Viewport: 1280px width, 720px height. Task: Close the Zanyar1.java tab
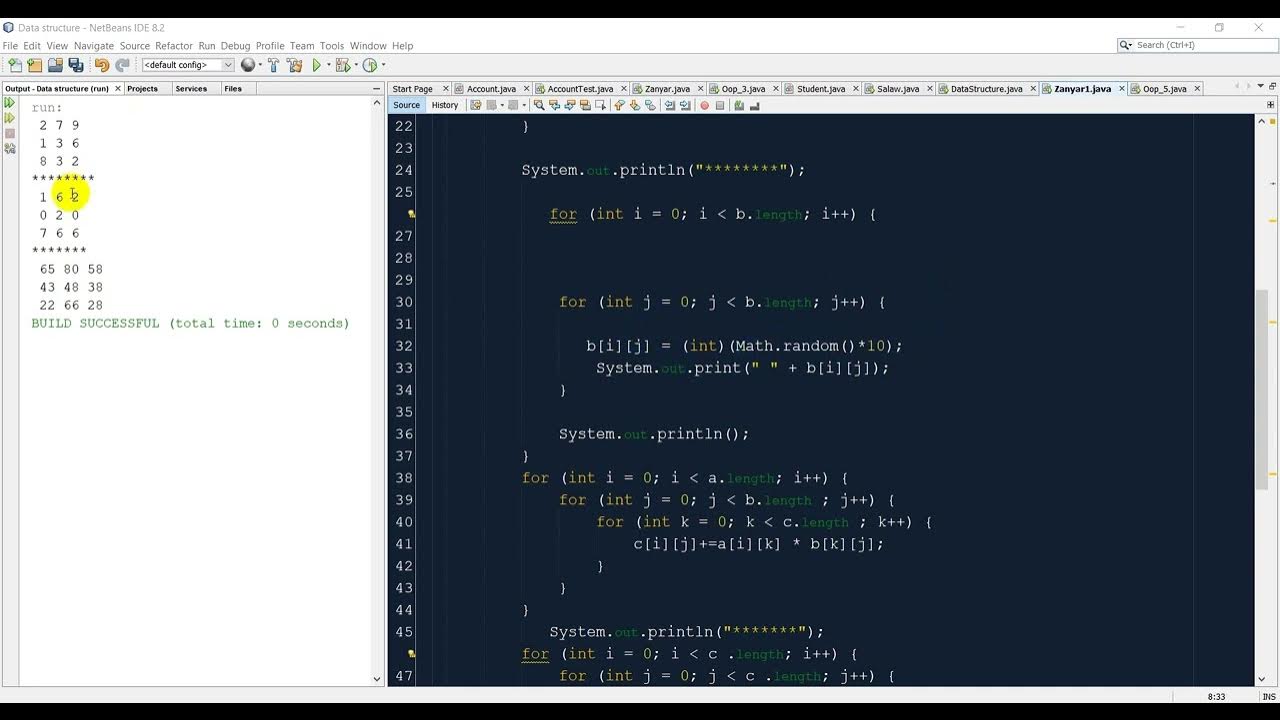1121,89
